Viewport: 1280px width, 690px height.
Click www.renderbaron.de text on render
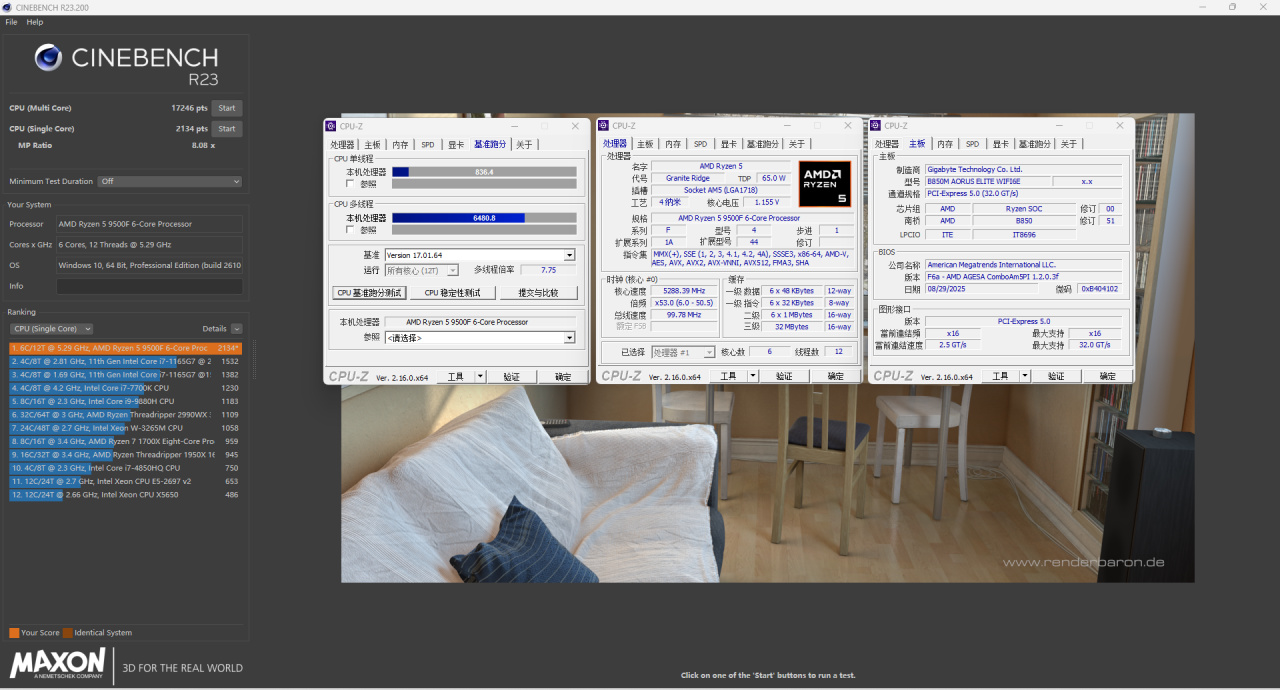[1083, 563]
